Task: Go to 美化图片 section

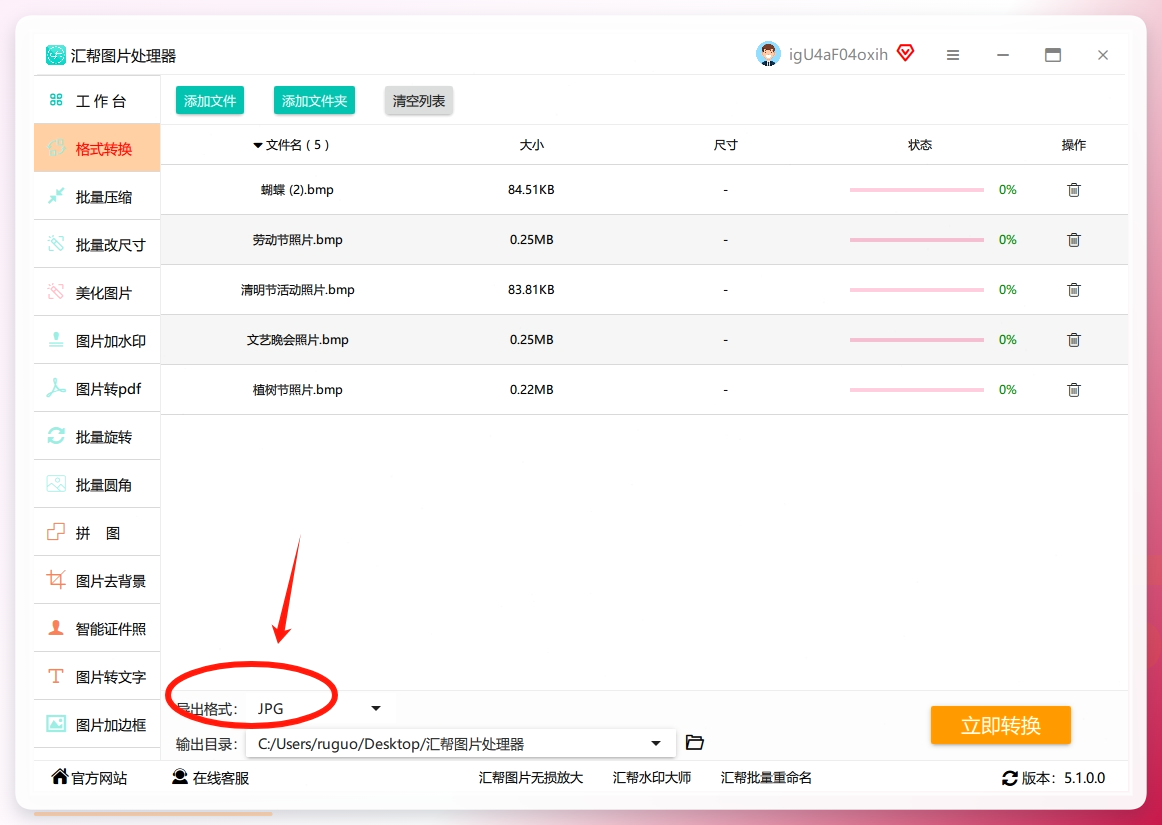Action: click(97, 293)
